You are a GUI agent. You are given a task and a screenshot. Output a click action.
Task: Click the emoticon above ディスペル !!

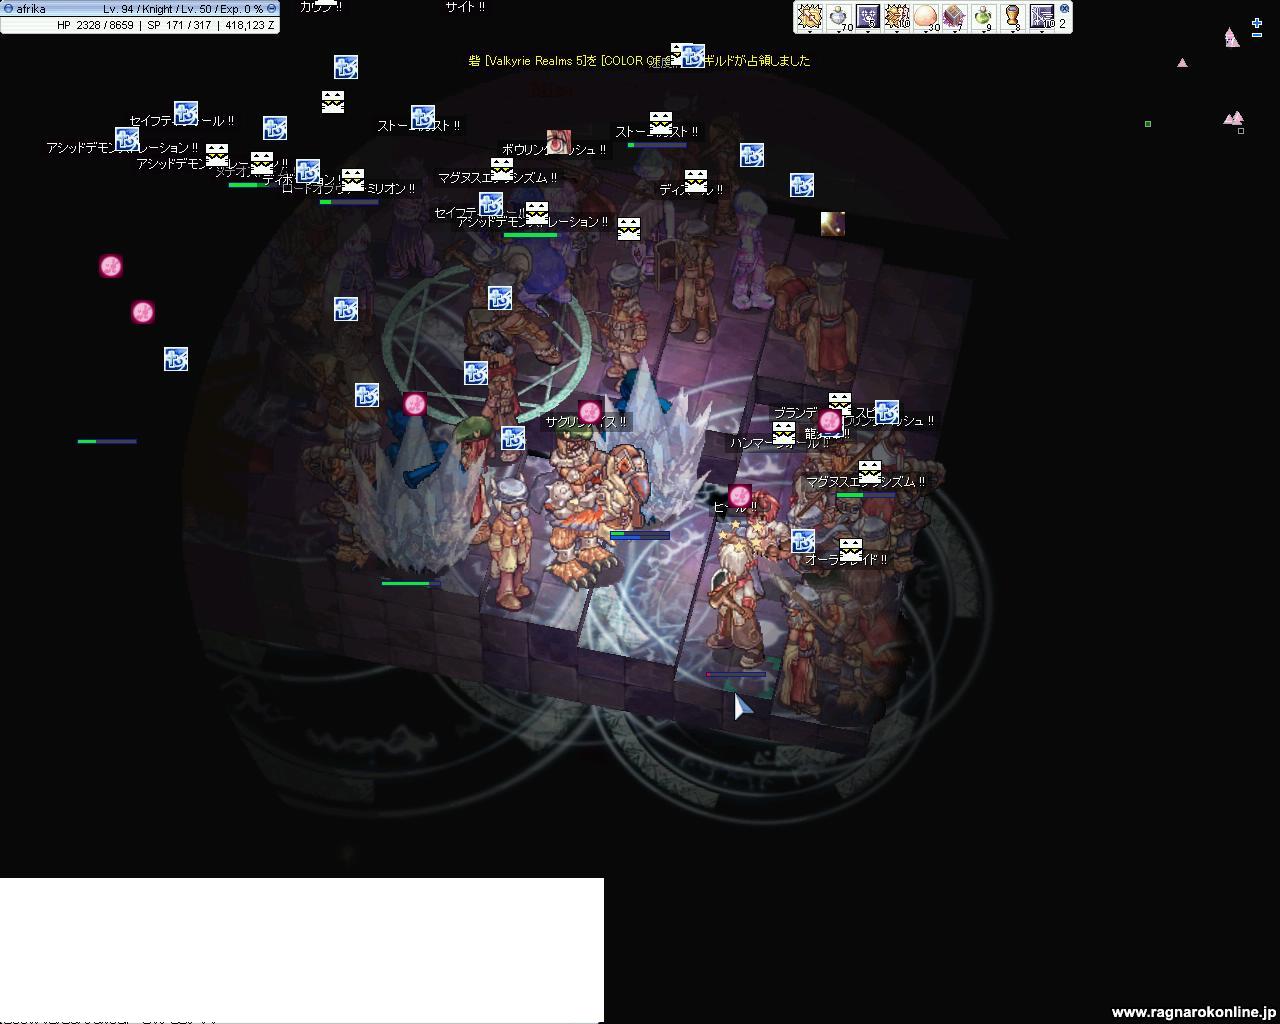[696, 181]
